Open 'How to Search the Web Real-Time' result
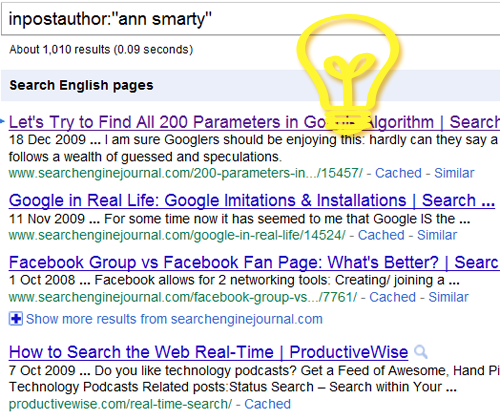500x420 pixels. click(x=208, y=352)
